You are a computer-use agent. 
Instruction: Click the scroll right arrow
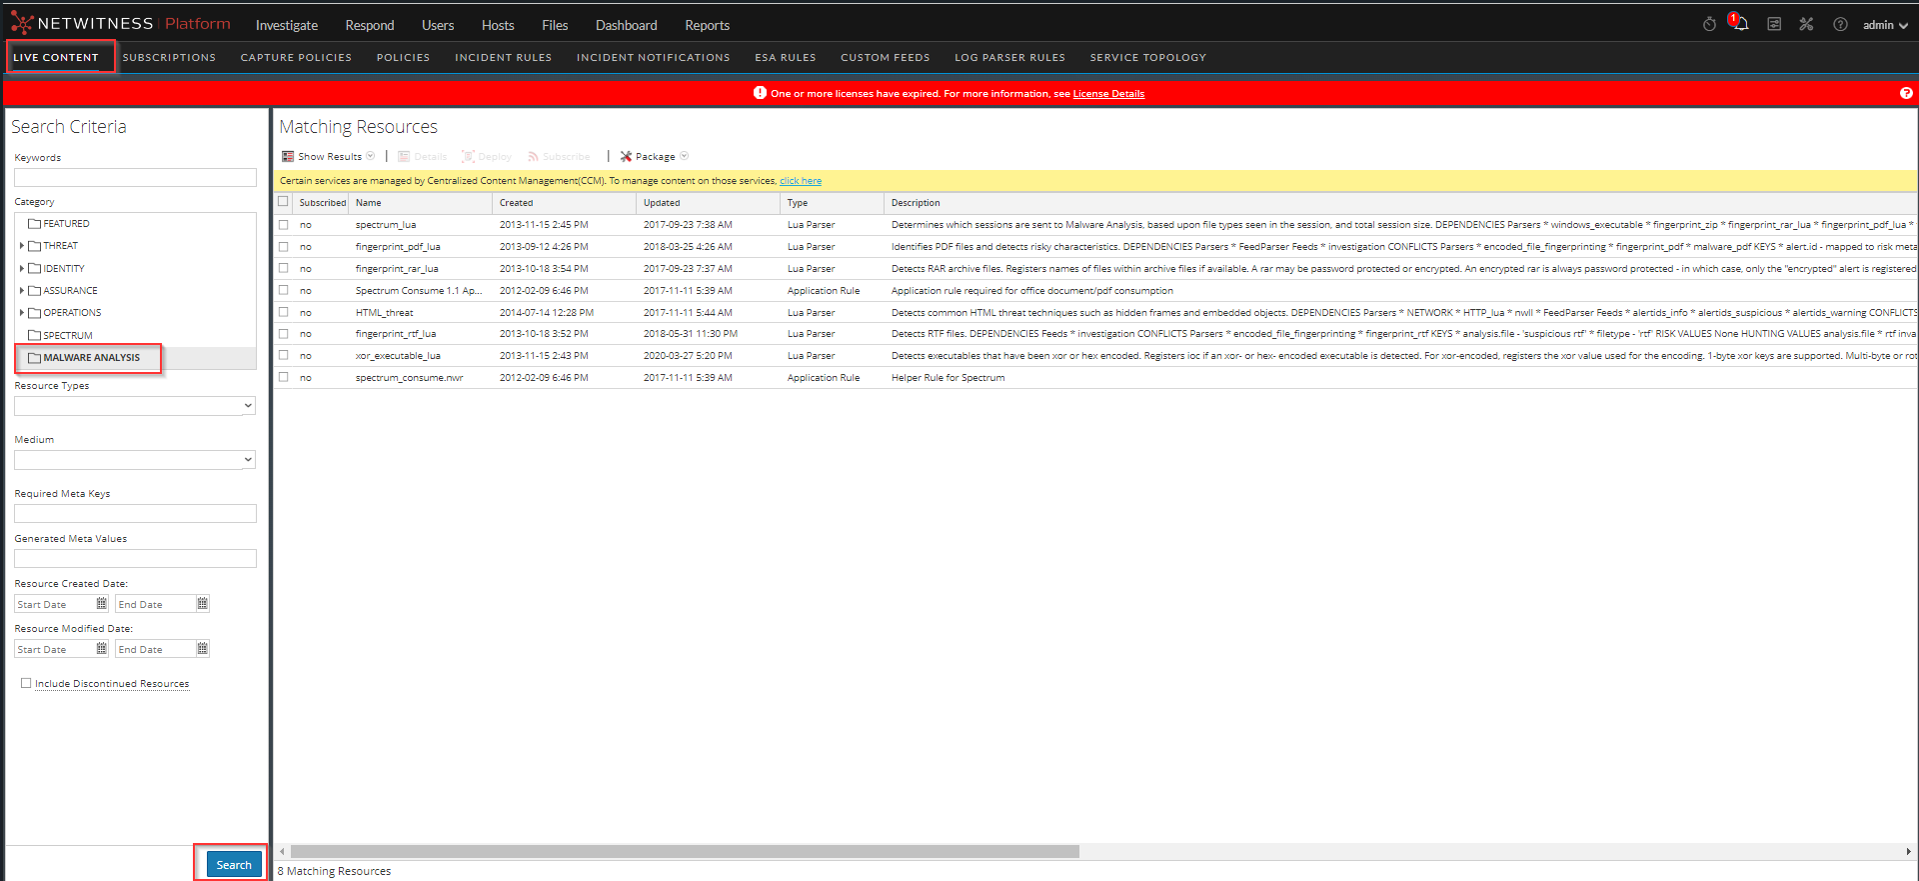point(1908,851)
